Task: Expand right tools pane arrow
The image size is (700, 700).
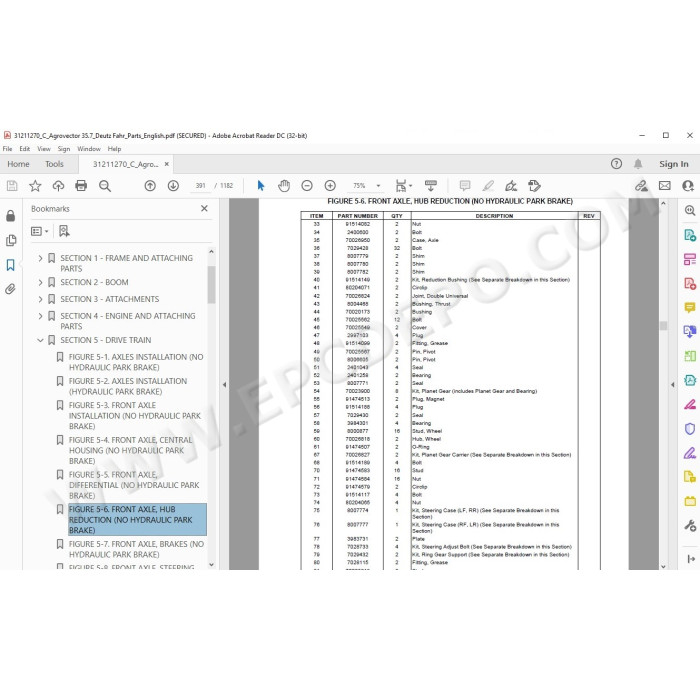Action: point(673,384)
